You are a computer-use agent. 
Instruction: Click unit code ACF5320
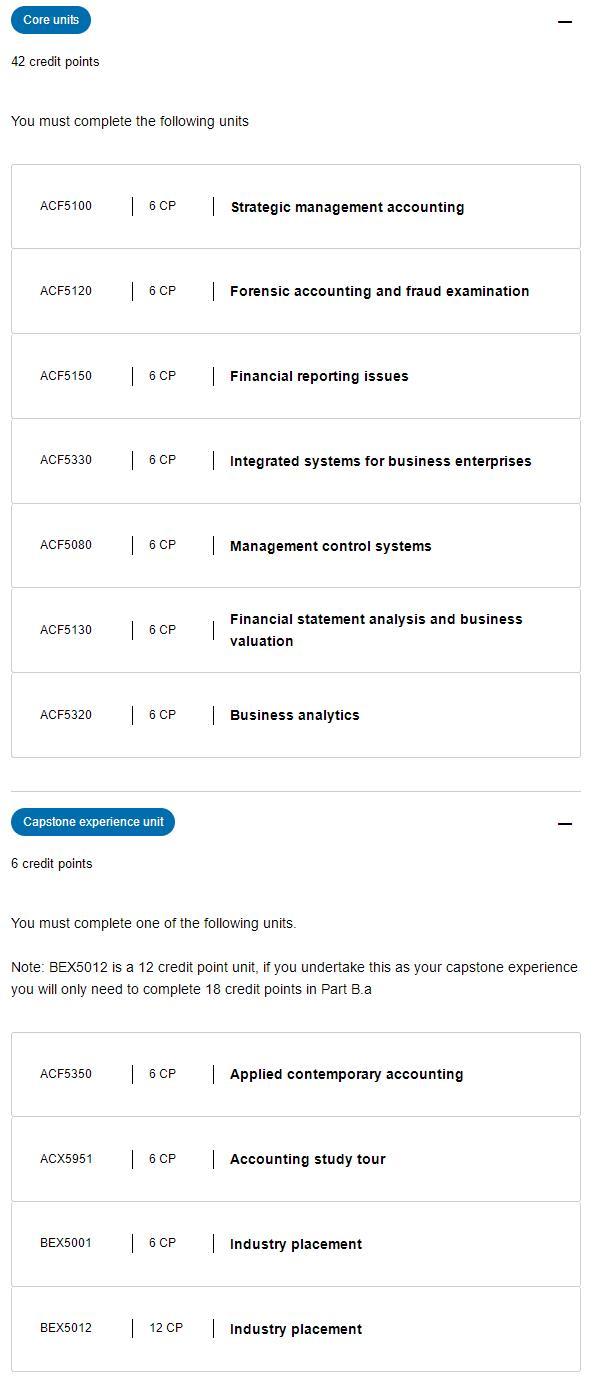coord(66,715)
